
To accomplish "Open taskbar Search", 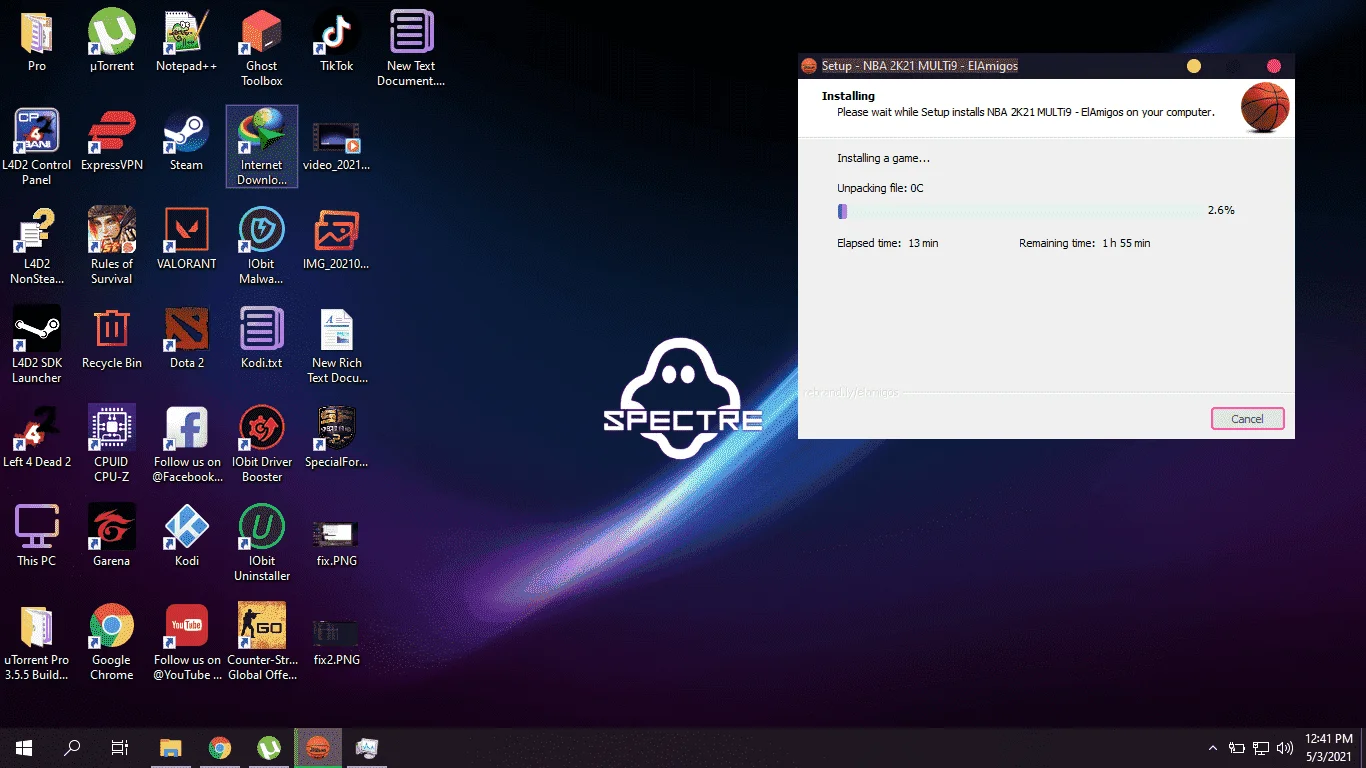I will pos(72,748).
